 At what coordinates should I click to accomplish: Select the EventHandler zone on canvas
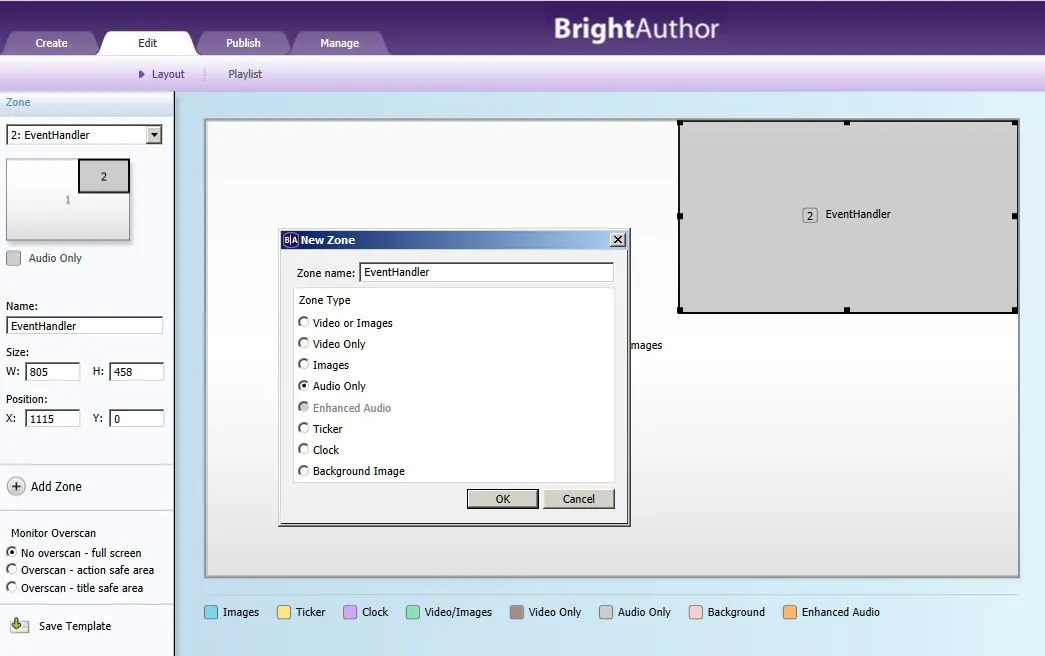[848, 217]
